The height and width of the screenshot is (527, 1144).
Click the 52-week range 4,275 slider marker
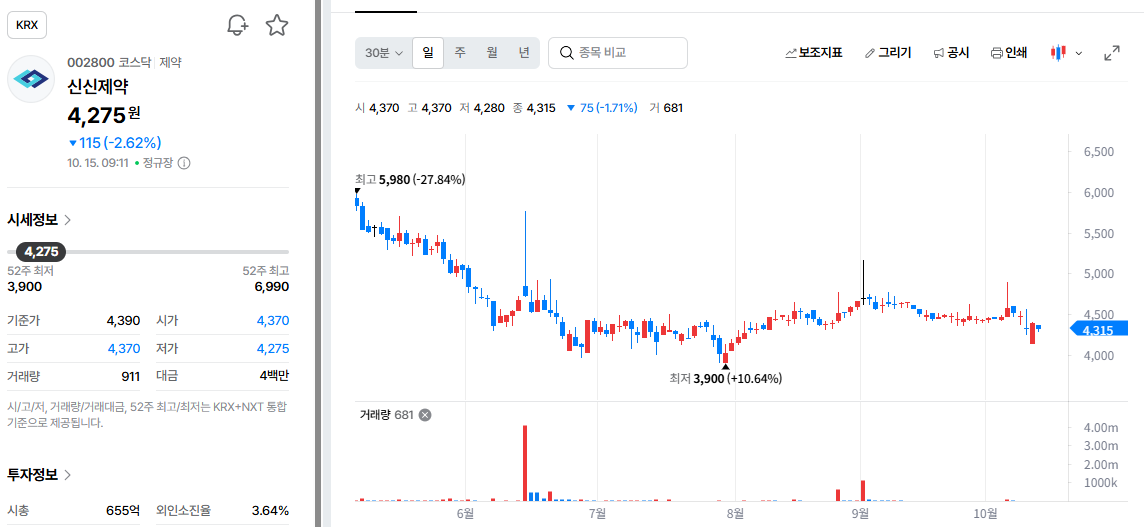coord(41,252)
